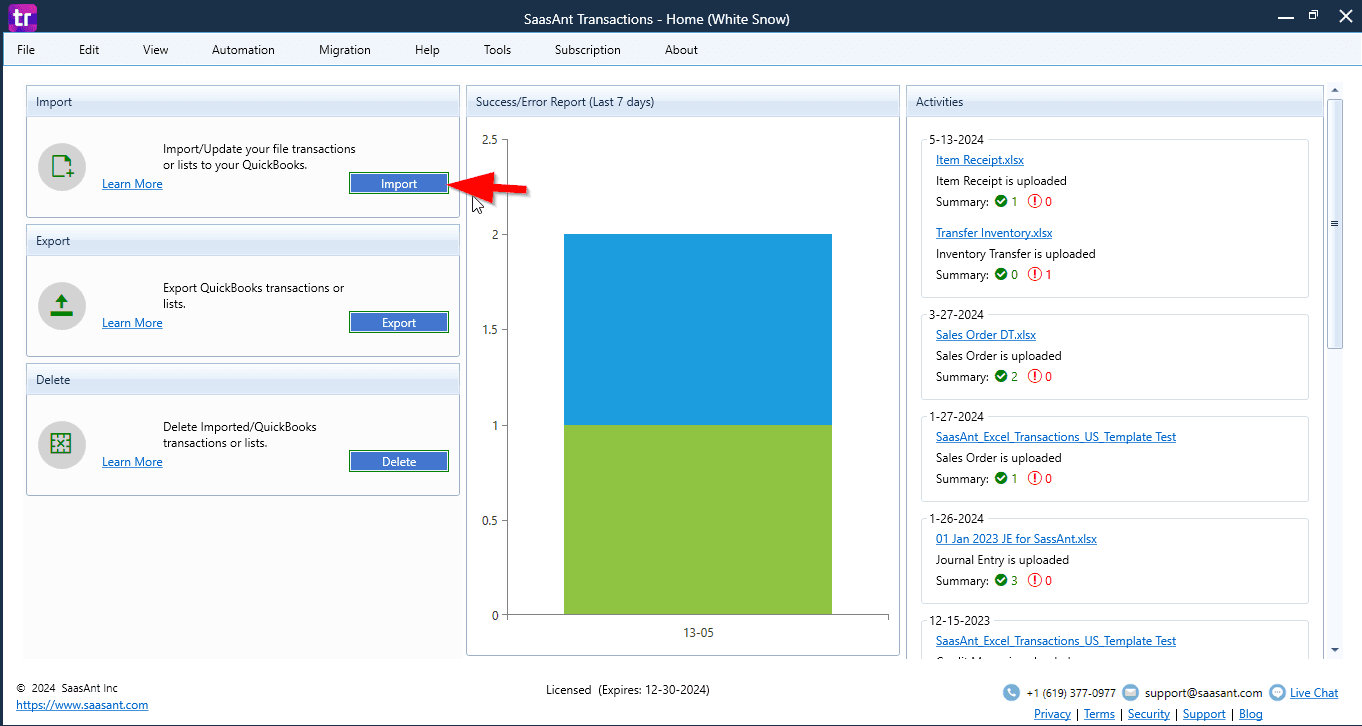This screenshot has height=726, width=1362.
Task: Open the Security link
Action: coord(1149,714)
